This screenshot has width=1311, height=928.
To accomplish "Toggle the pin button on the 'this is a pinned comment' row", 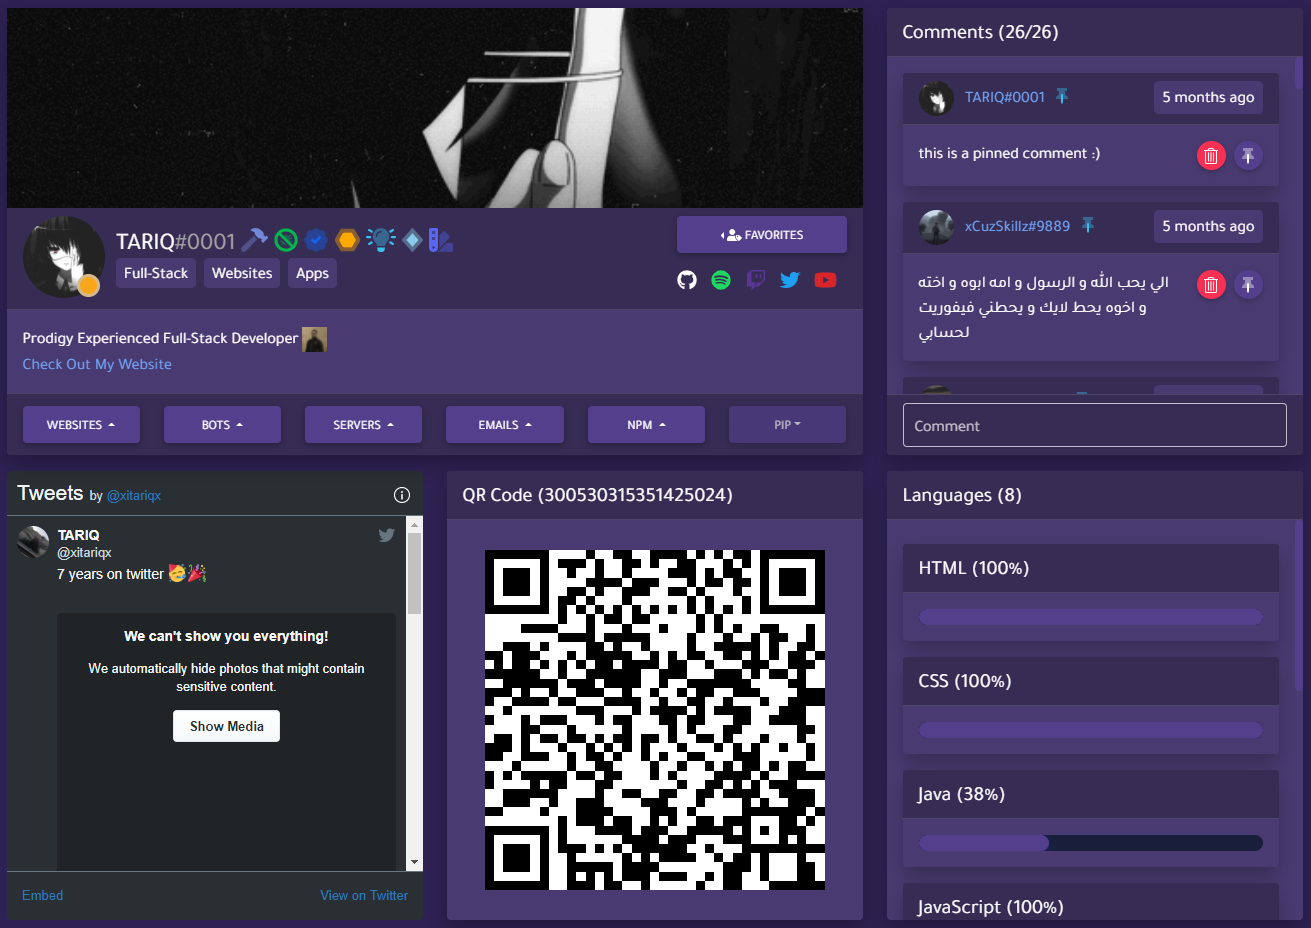I will (1248, 156).
